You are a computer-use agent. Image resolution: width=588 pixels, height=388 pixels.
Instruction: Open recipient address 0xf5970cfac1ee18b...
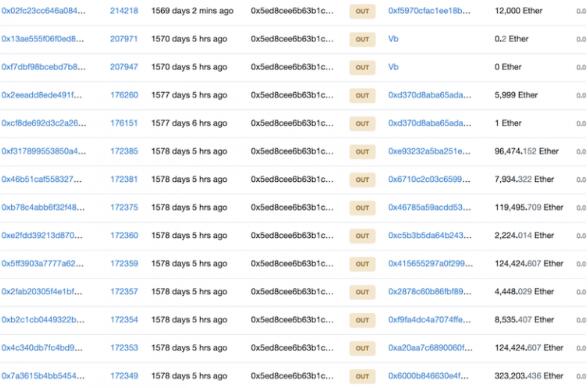[429, 11]
